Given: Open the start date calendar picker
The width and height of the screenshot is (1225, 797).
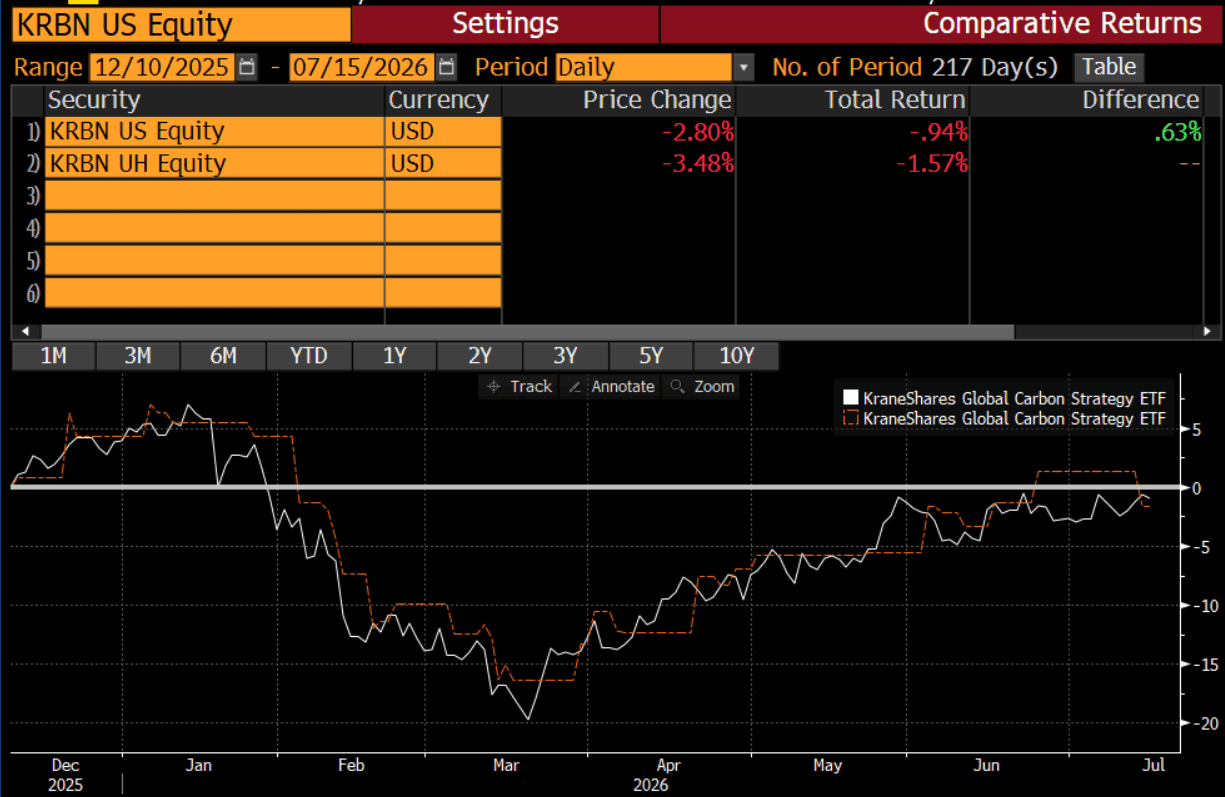Looking at the screenshot, I should point(247,68).
